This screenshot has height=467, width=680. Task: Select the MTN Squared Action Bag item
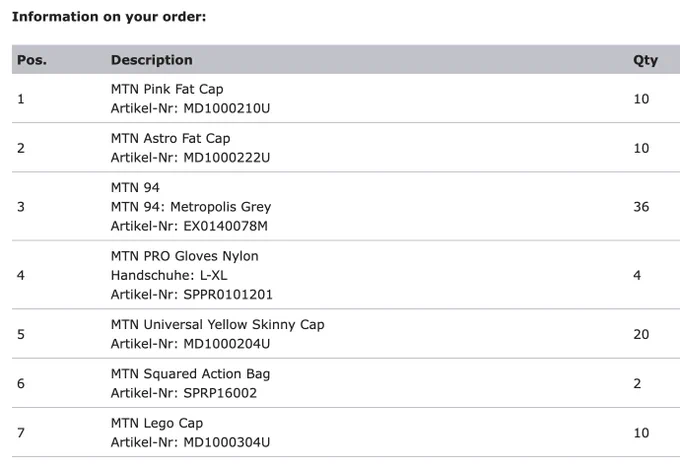(190, 374)
